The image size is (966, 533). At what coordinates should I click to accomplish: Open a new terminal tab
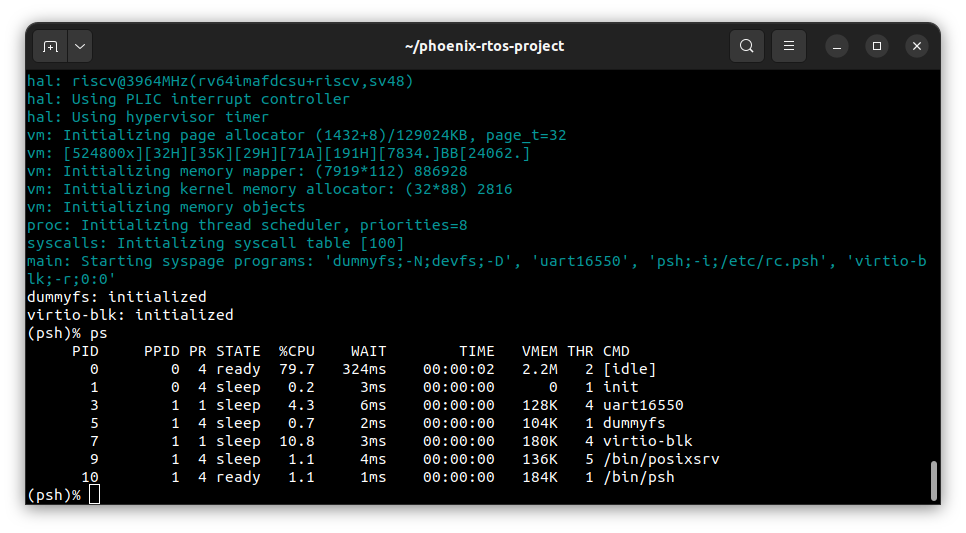tap(51, 46)
